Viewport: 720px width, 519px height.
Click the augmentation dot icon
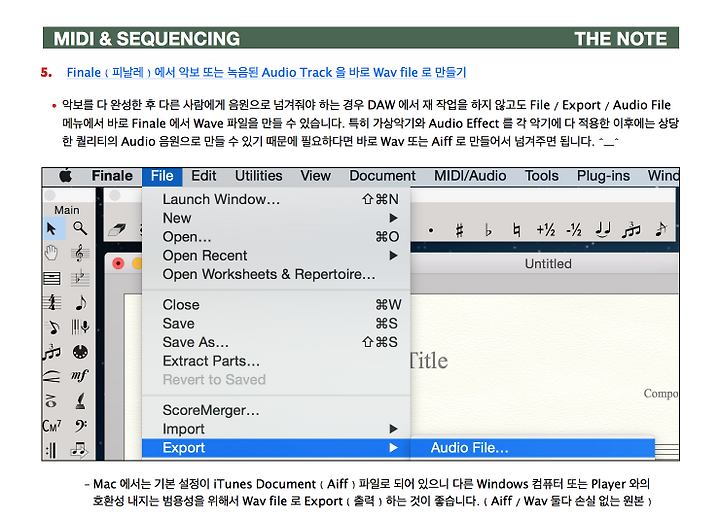coord(431,230)
